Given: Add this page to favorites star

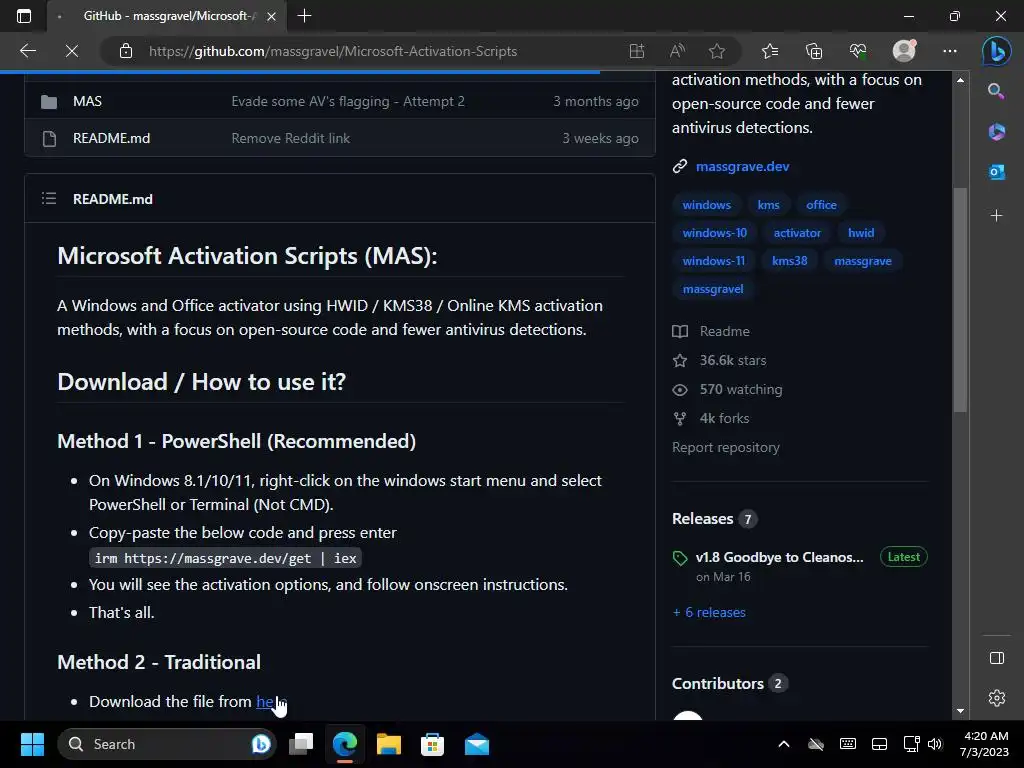Looking at the screenshot, I should pyautogui.click(x=717, y=51).
